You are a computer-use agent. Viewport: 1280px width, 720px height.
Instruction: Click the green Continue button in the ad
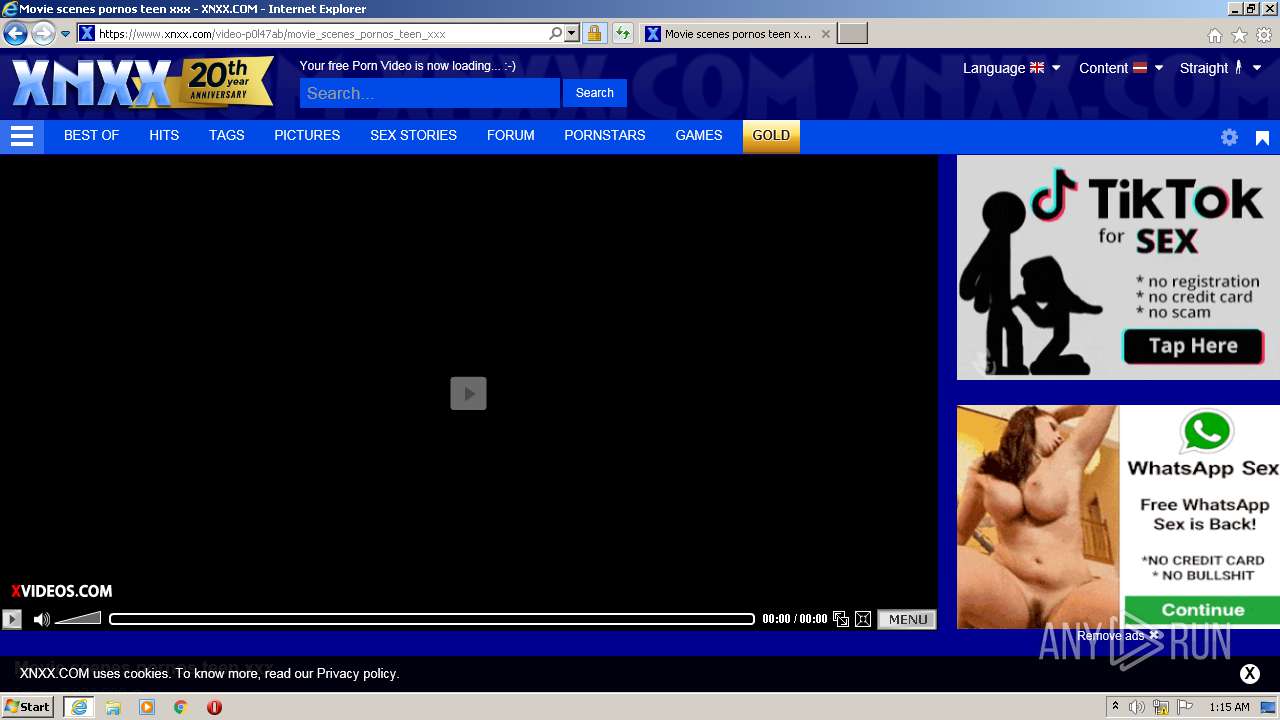click(1203, 610)
